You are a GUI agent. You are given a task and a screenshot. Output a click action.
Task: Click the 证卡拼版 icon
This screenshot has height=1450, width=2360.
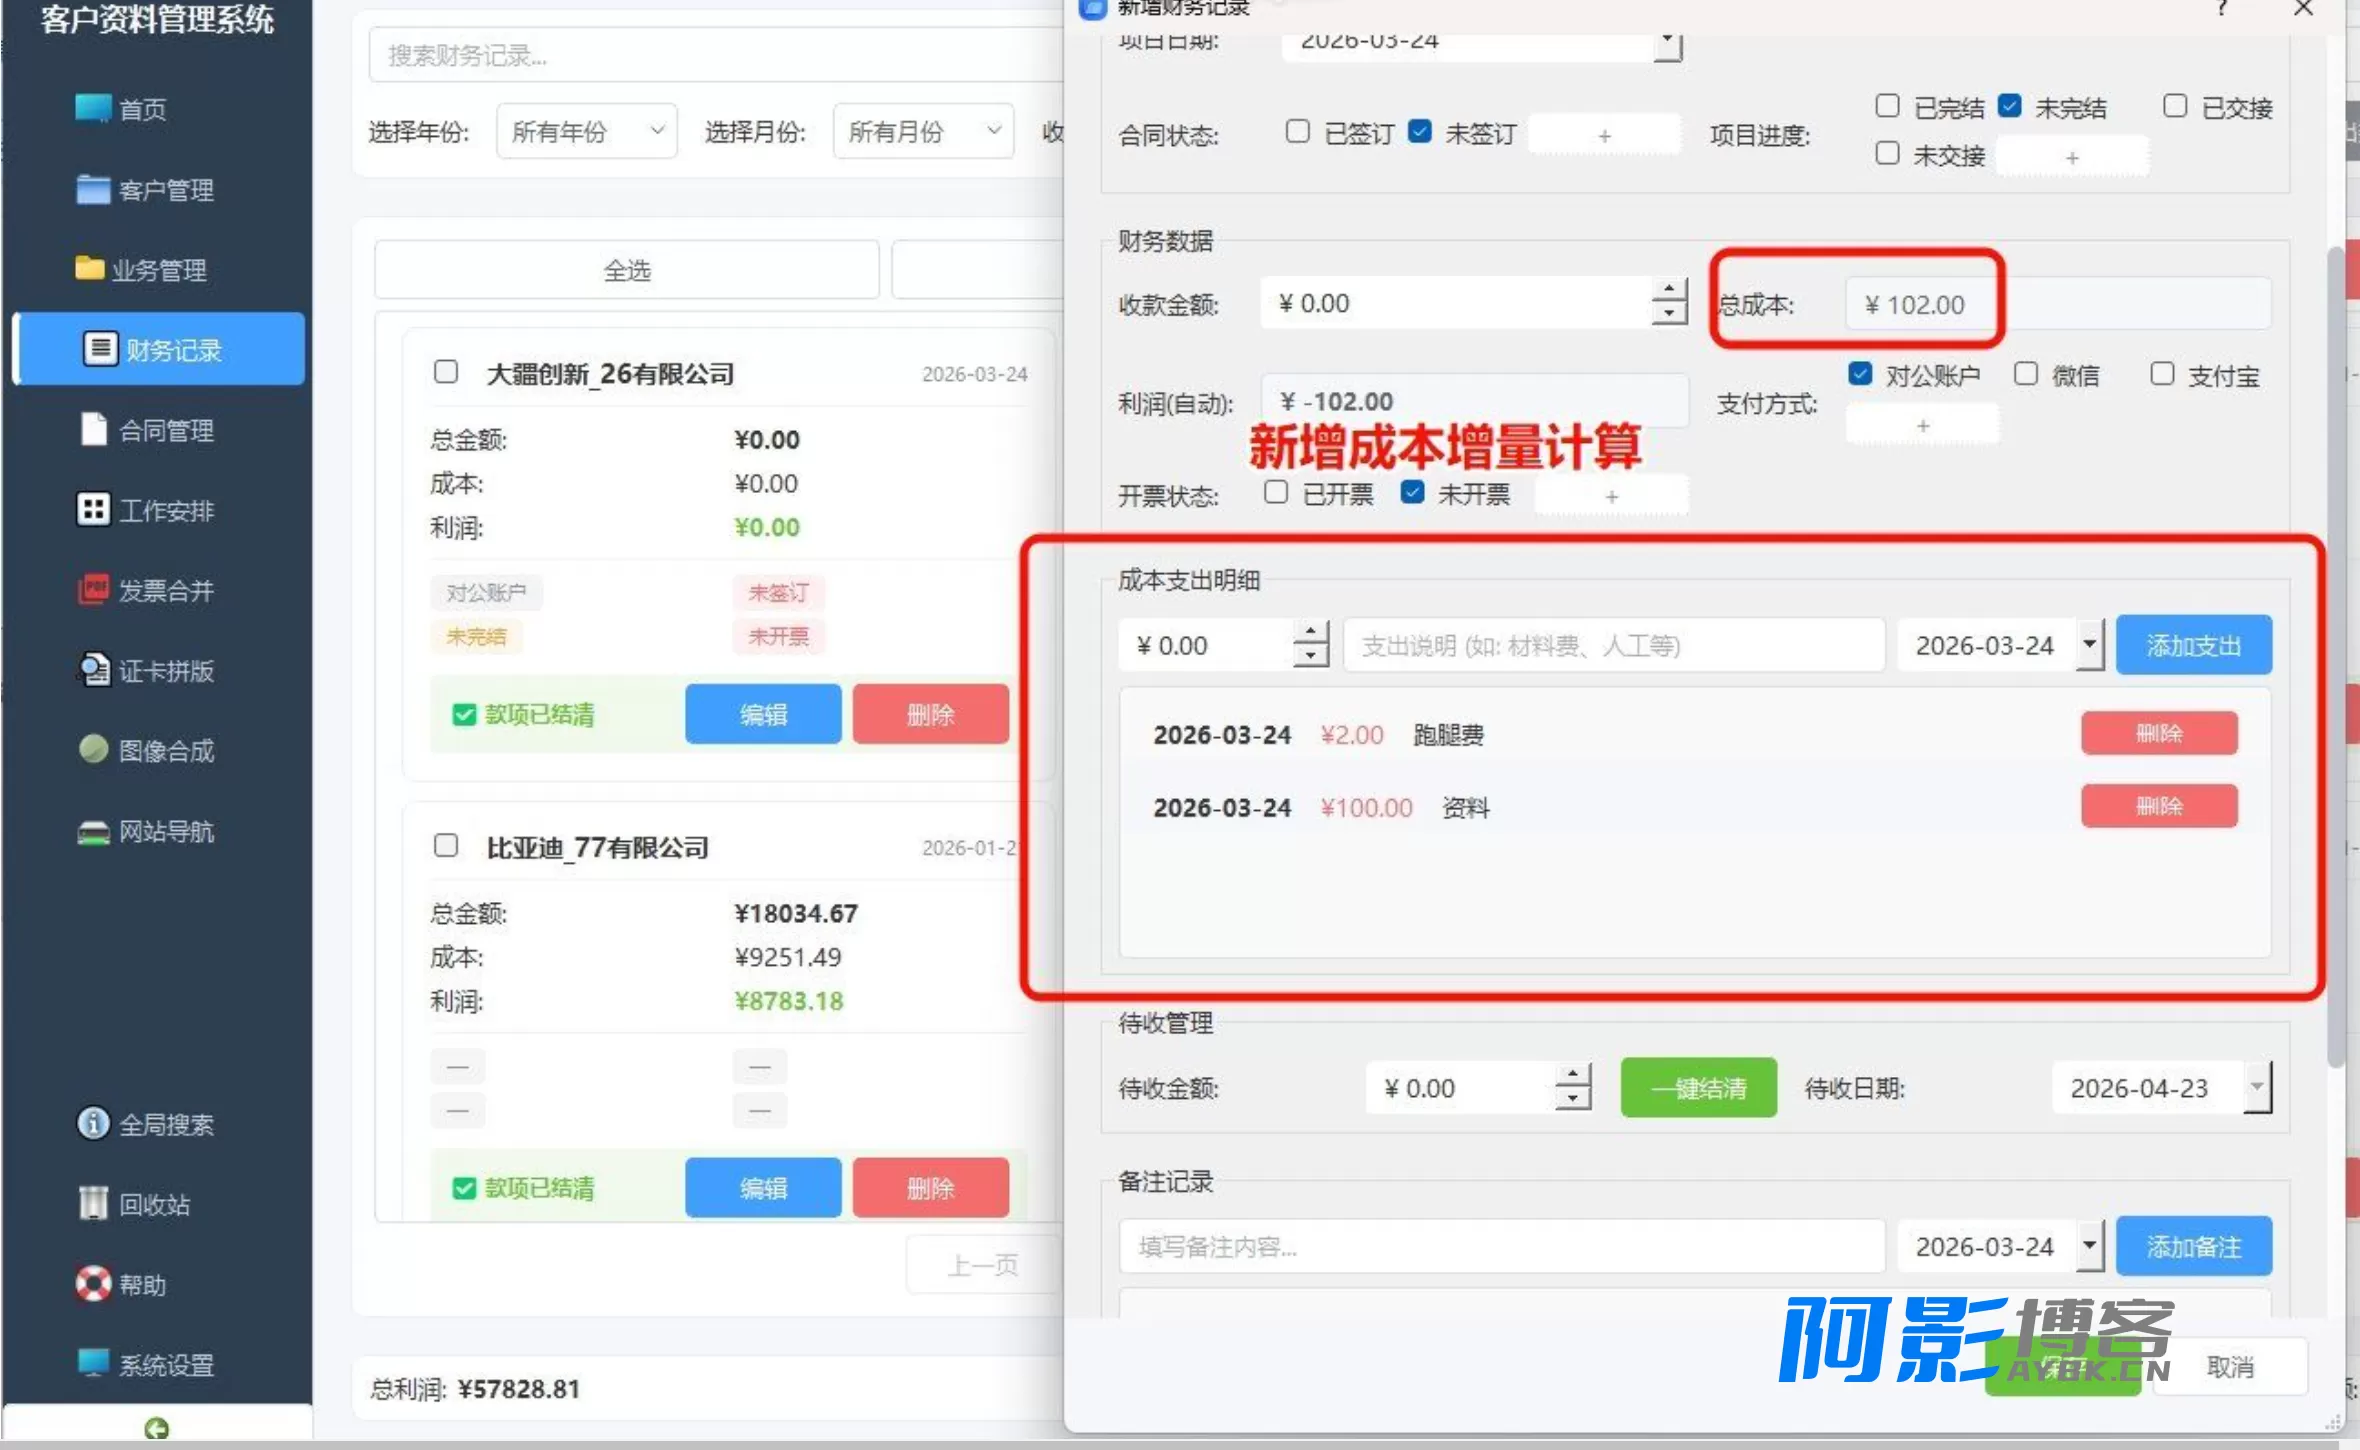point(93,669)
